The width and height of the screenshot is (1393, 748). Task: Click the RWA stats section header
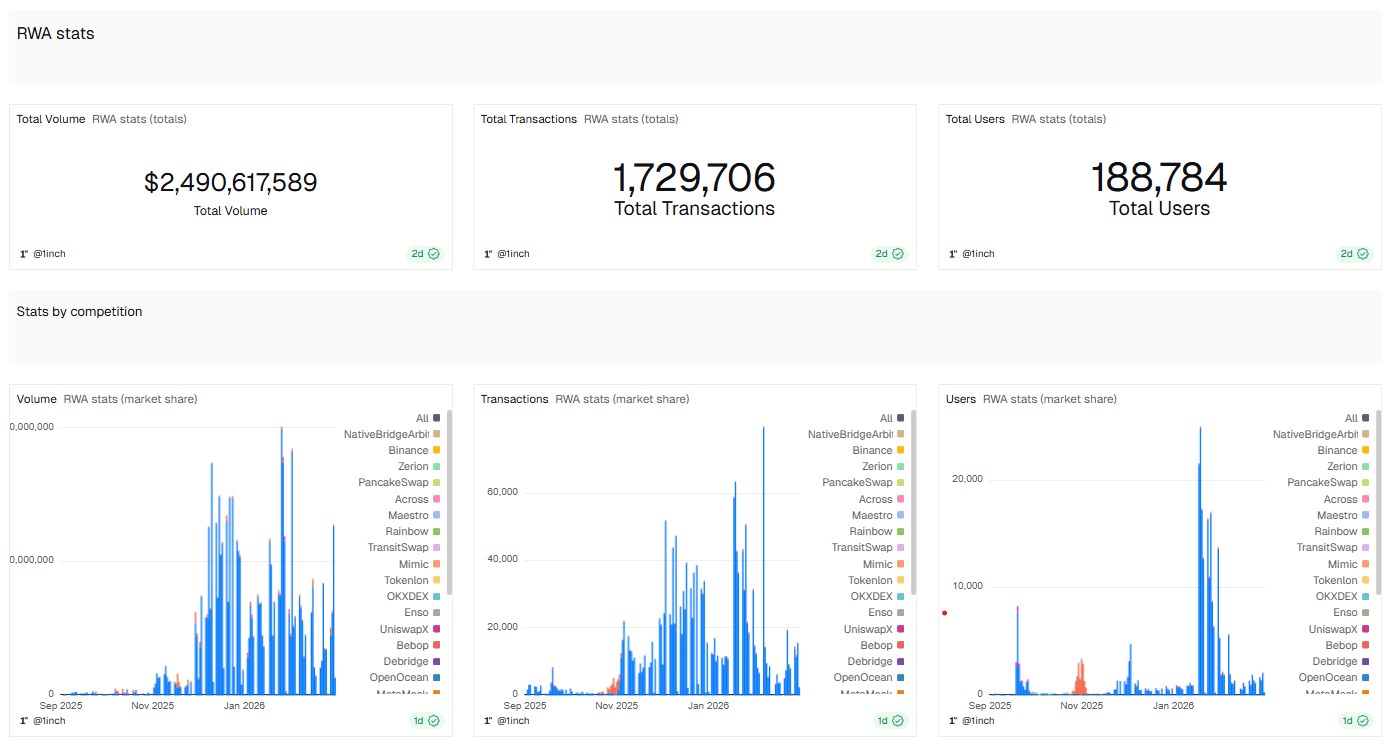pos(55,33)
